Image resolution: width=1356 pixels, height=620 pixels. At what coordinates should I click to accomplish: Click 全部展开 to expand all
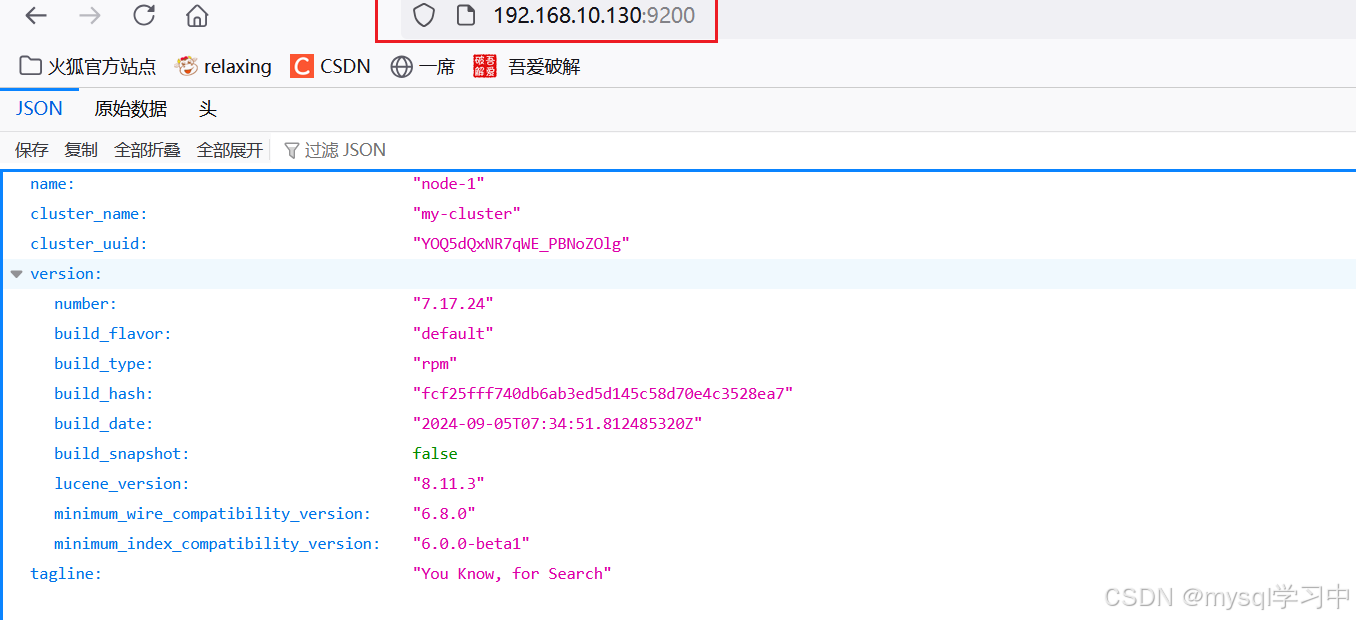230,150
